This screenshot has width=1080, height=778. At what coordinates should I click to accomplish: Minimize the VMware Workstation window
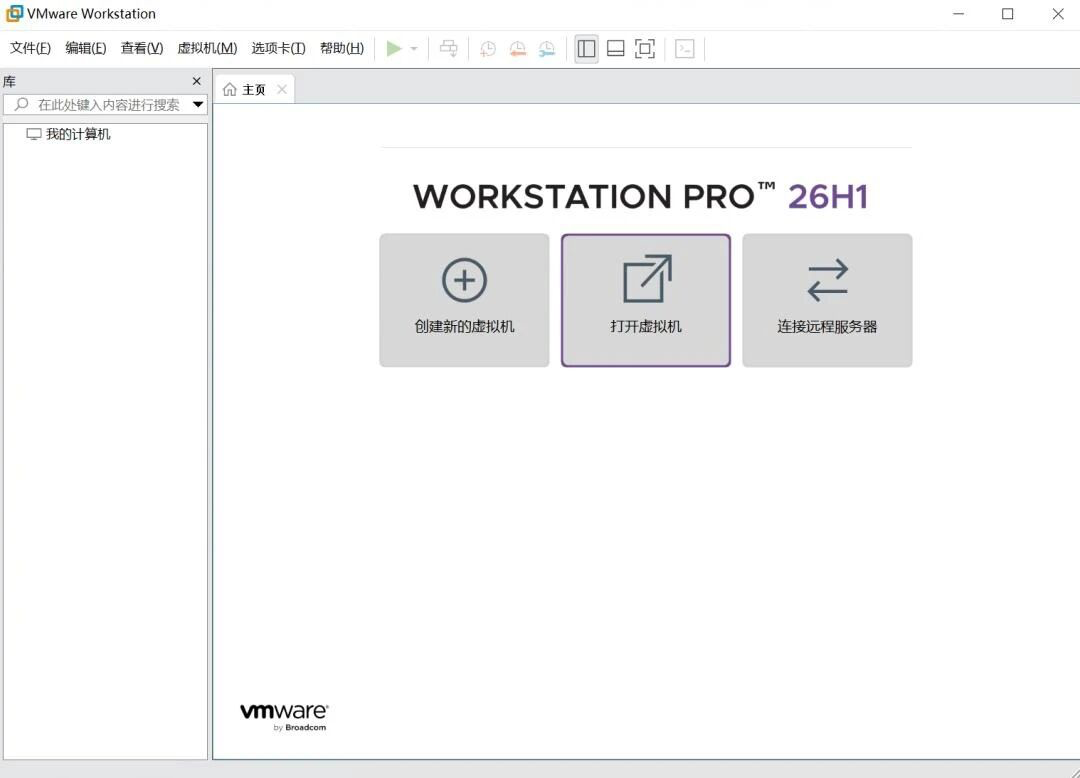pyautogui.click(x=958, y=14)
